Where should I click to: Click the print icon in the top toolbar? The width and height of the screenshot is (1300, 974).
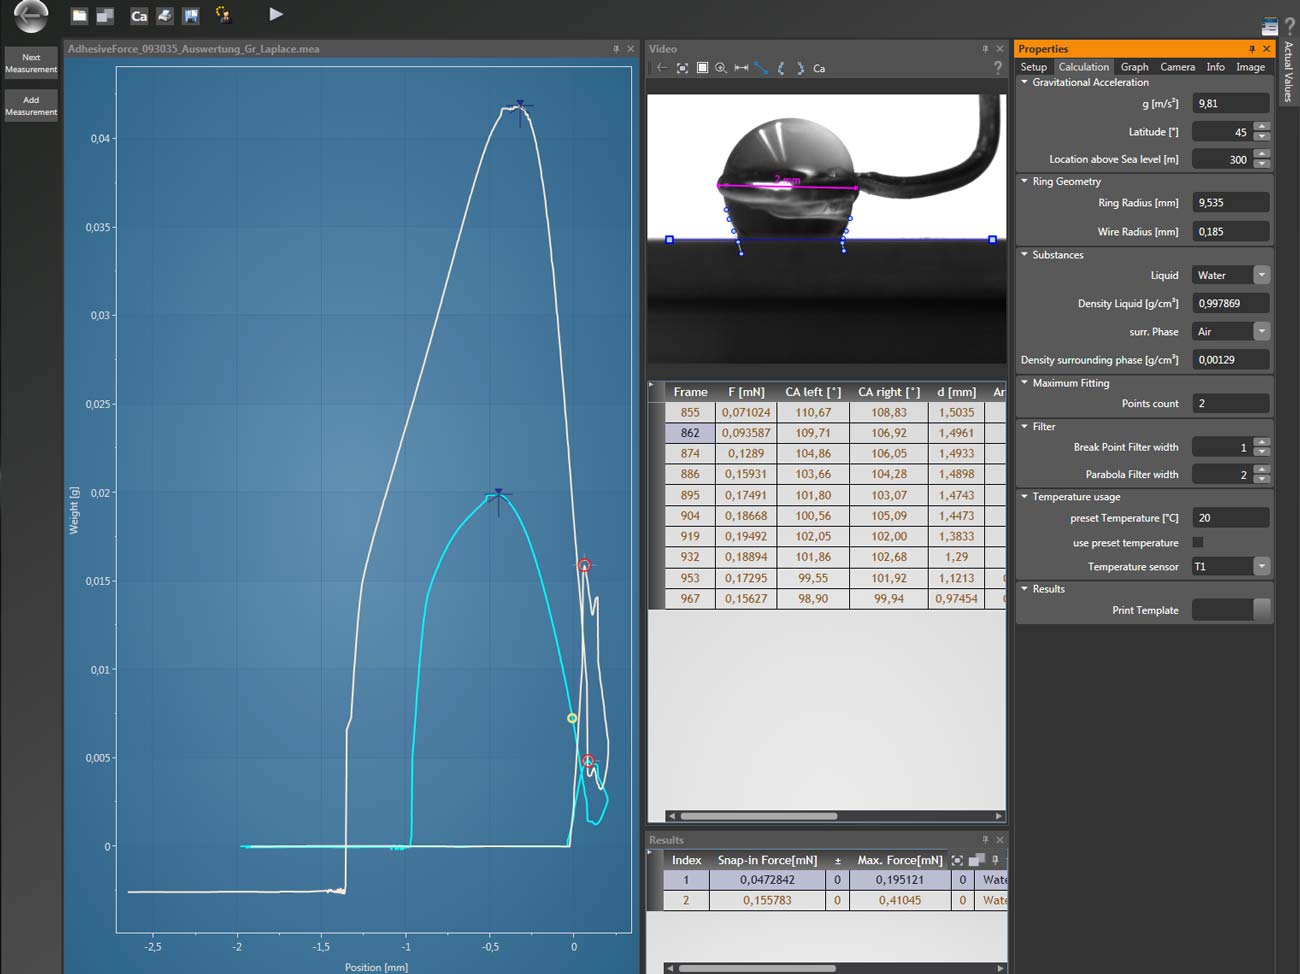click(x=164, y=15)
